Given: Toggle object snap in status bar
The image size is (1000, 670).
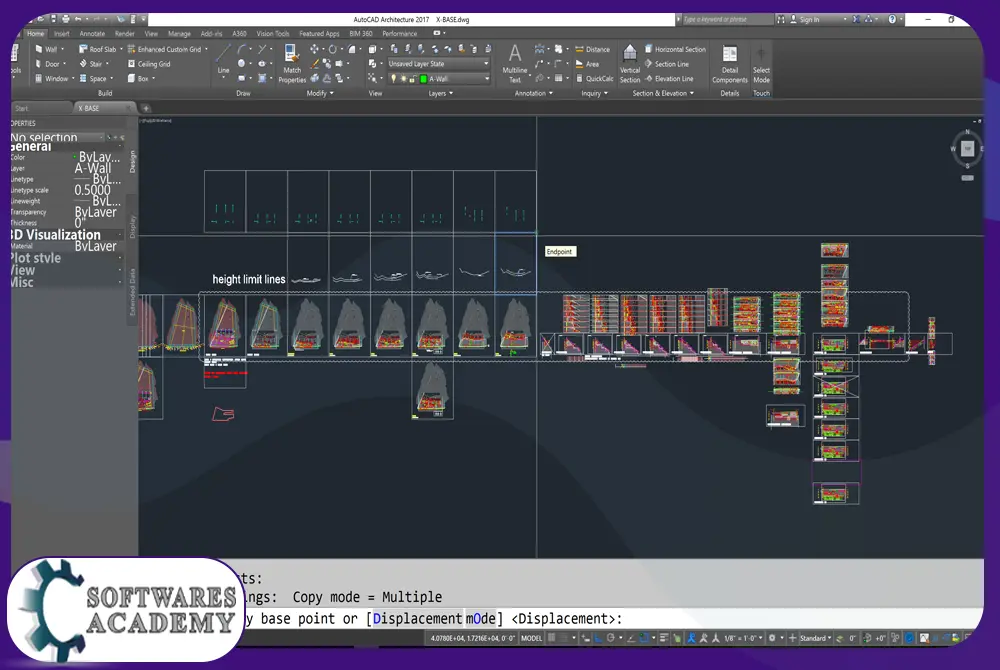Looking at the screenshot, I should (645, 637).
